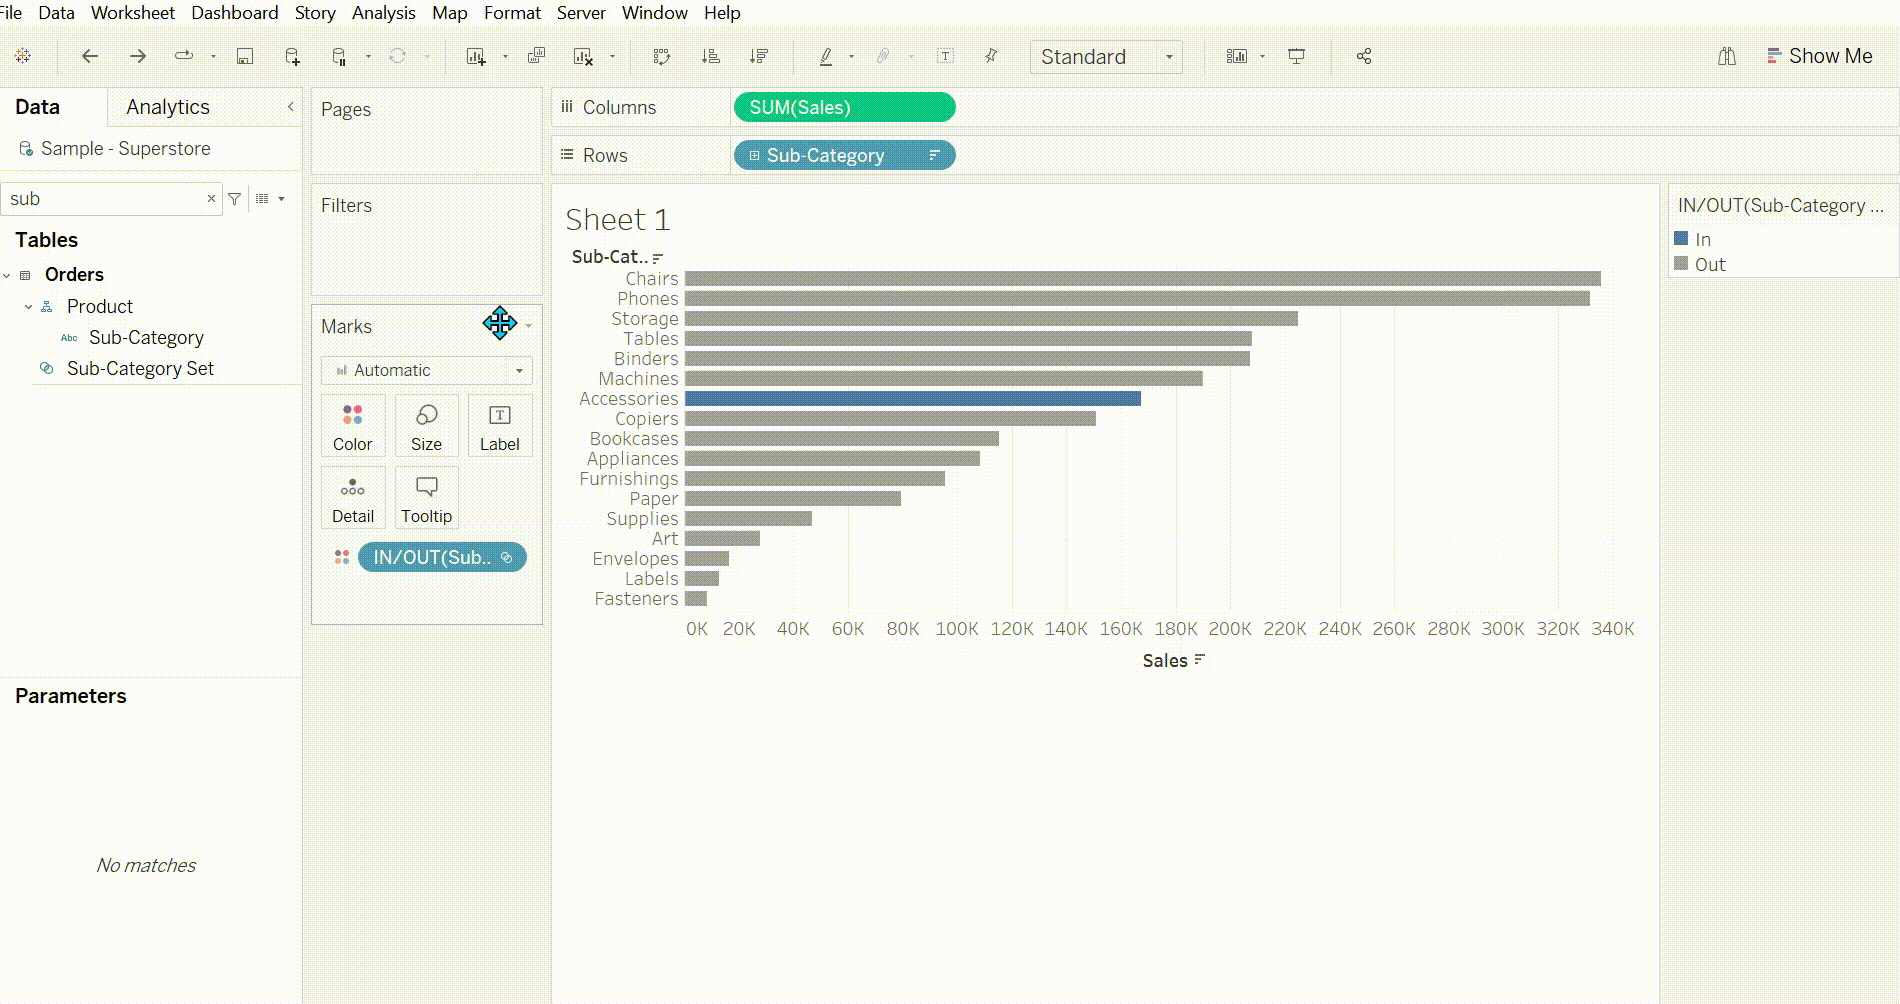Clear the sheet icon

[584, 56]
